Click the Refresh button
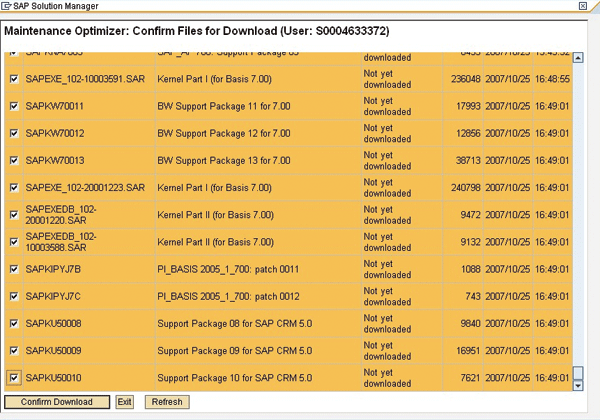The width and height of the screenshot is (600, 420). point(167,402)
